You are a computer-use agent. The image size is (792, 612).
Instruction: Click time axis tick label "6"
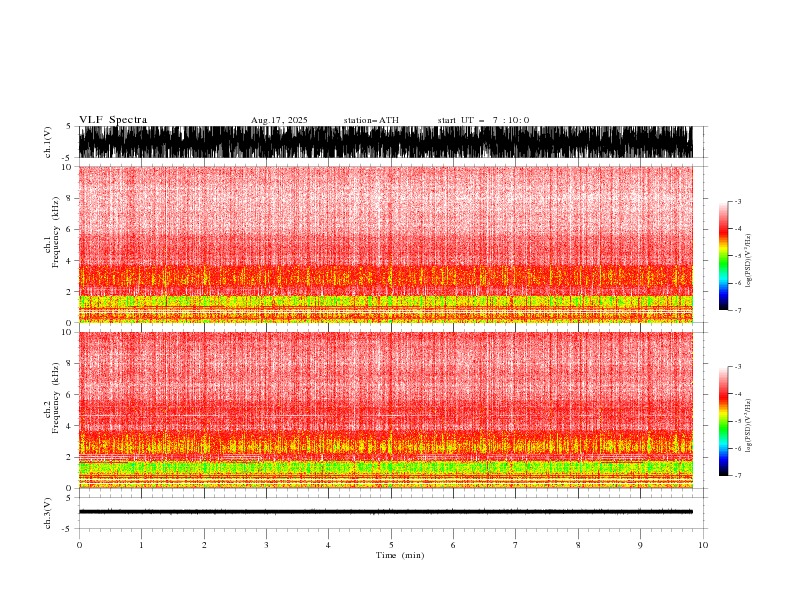click(453, 545)
